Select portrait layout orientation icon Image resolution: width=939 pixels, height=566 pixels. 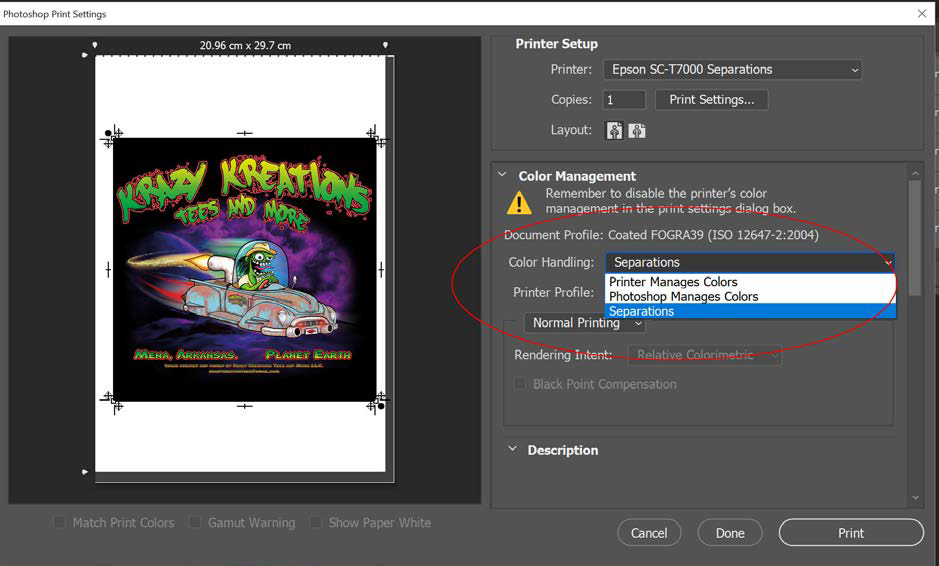pos(614,131)
